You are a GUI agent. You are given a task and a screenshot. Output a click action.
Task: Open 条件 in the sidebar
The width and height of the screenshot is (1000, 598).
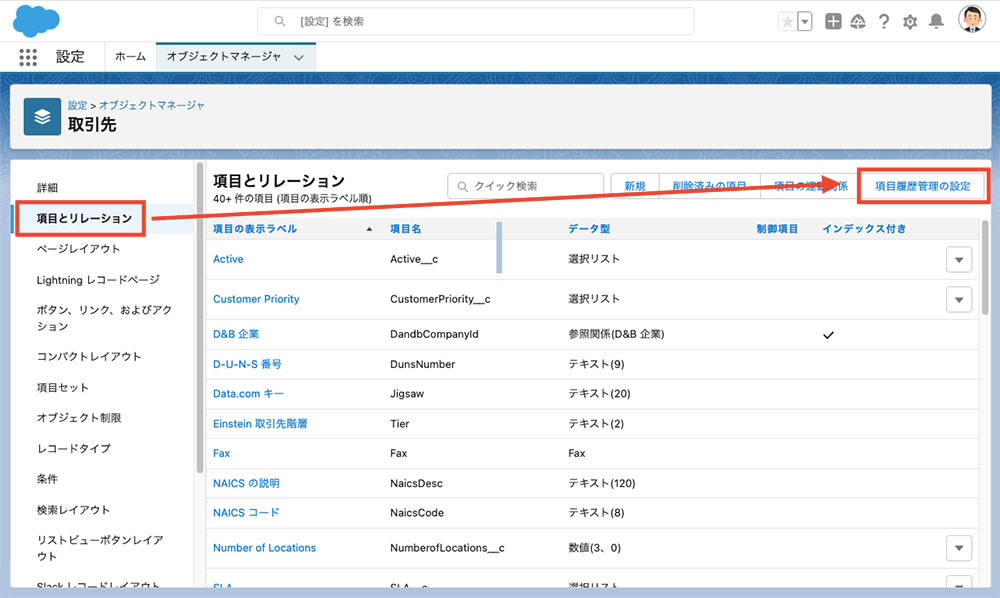pos(47,479)
